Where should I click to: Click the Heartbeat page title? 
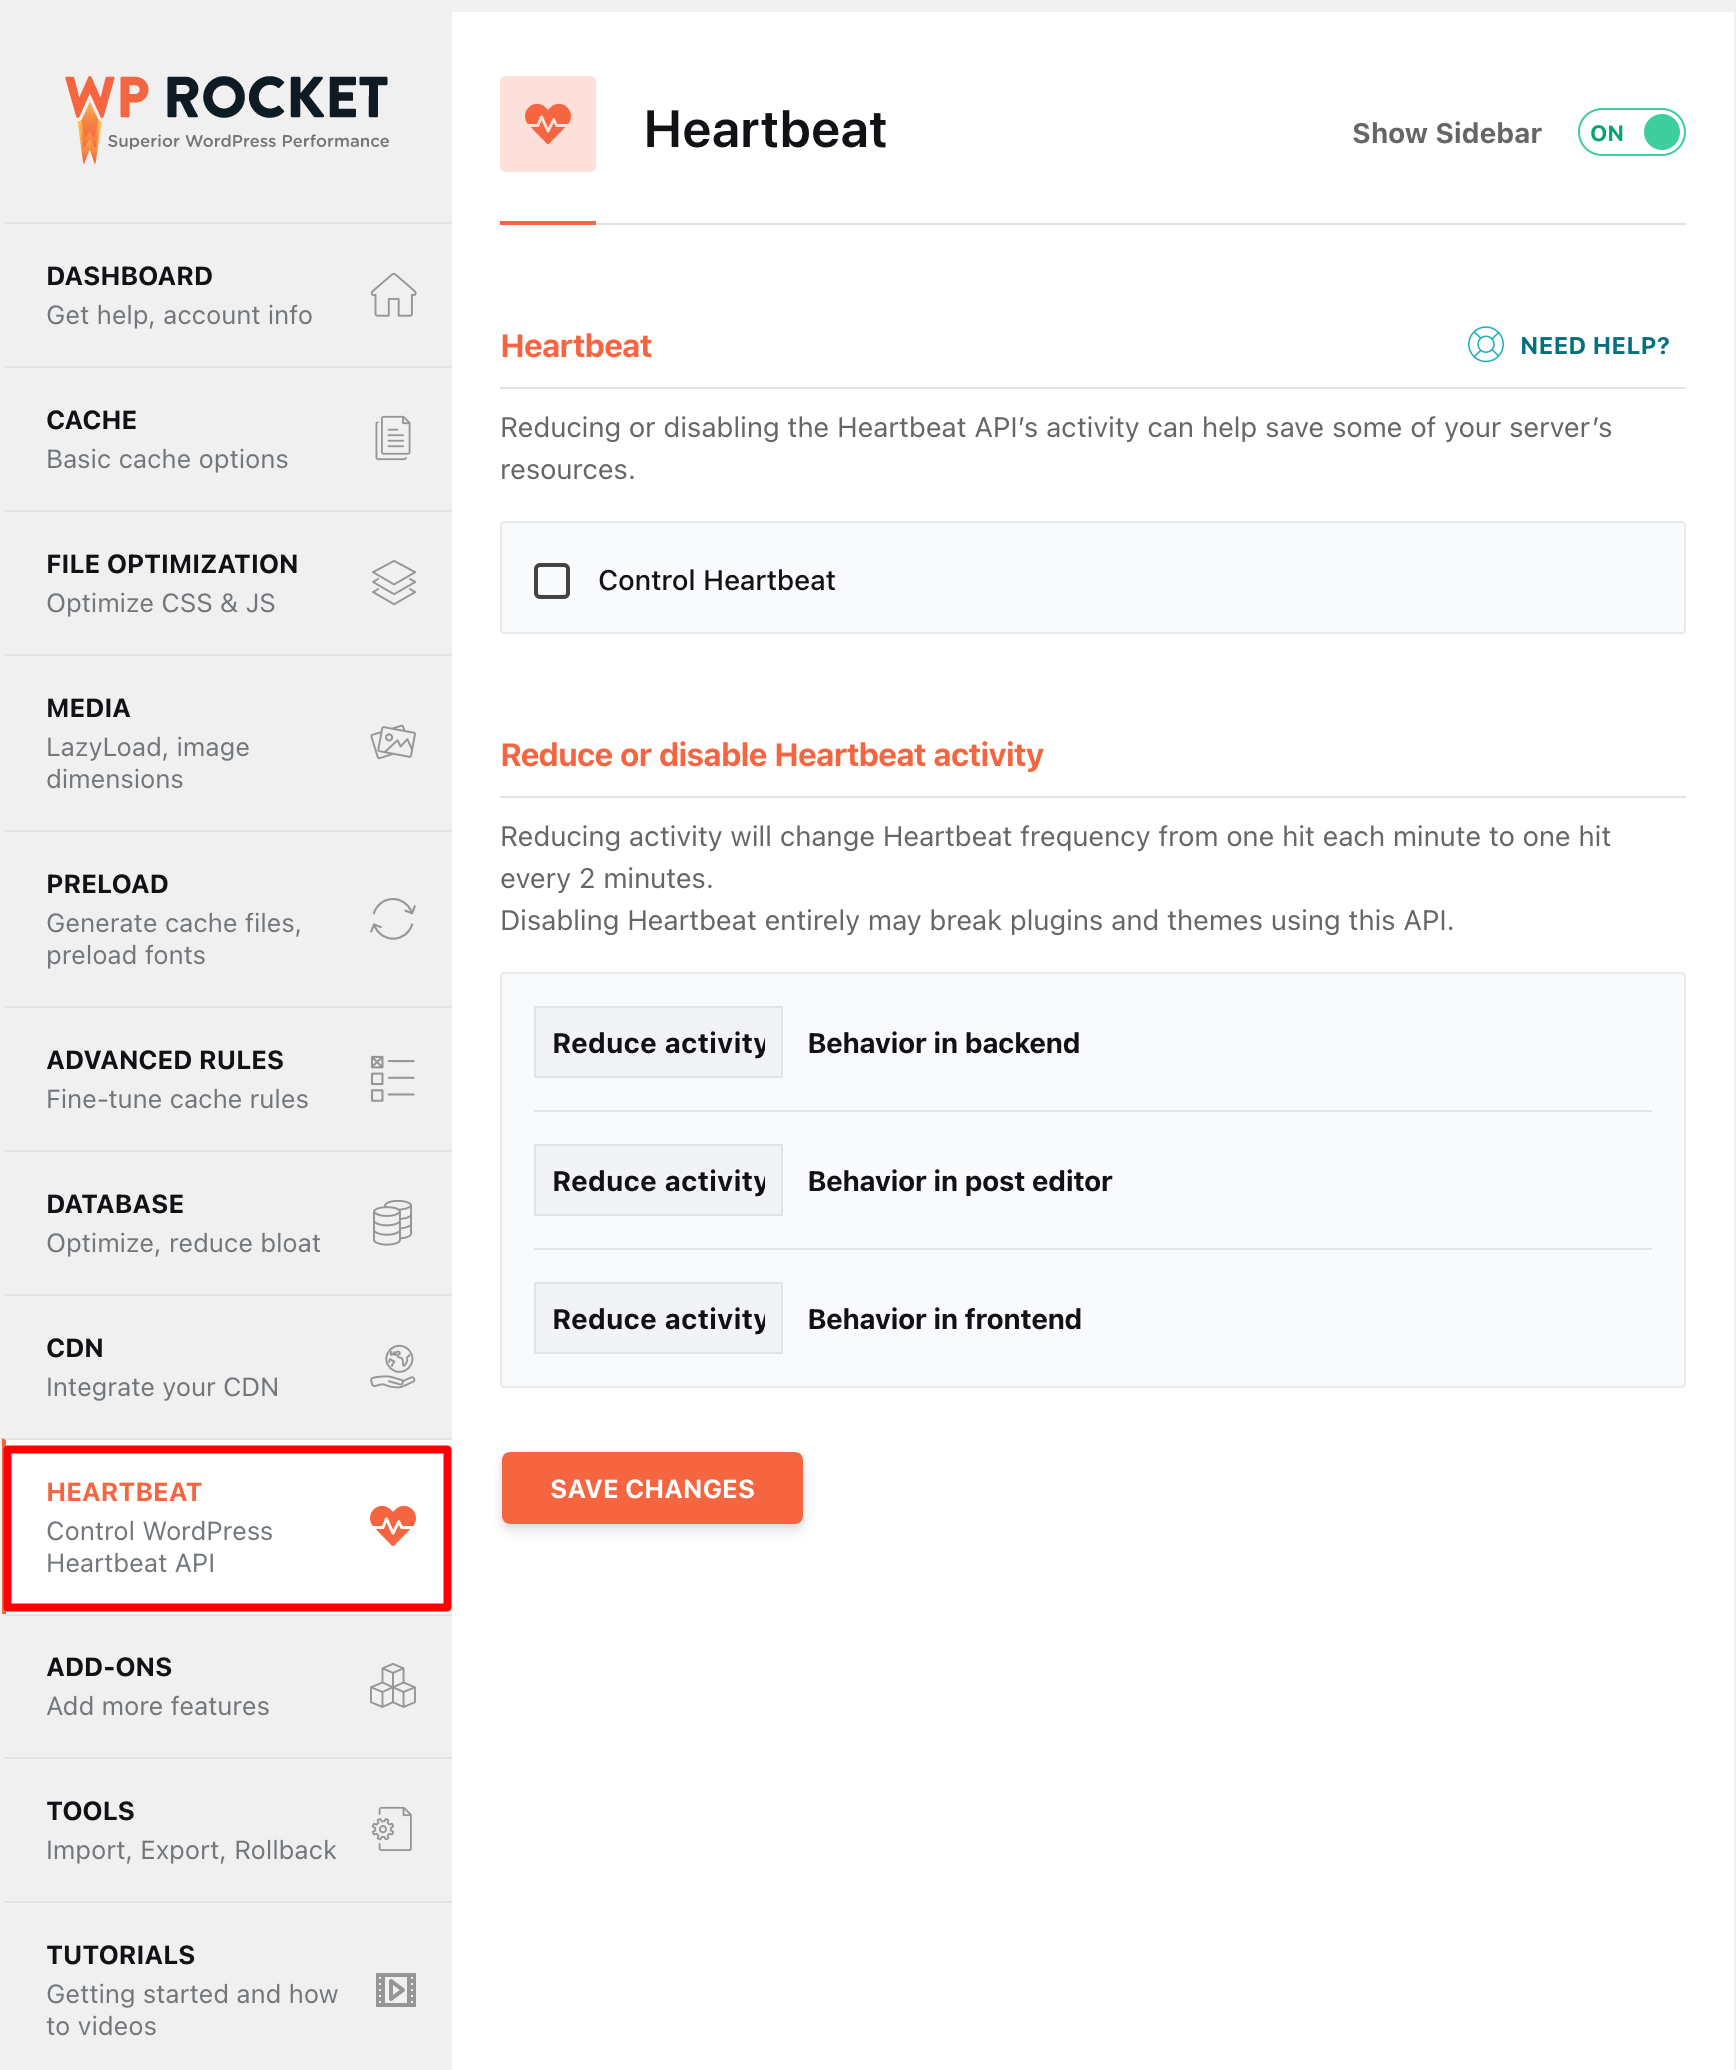(x=765, y=129)
